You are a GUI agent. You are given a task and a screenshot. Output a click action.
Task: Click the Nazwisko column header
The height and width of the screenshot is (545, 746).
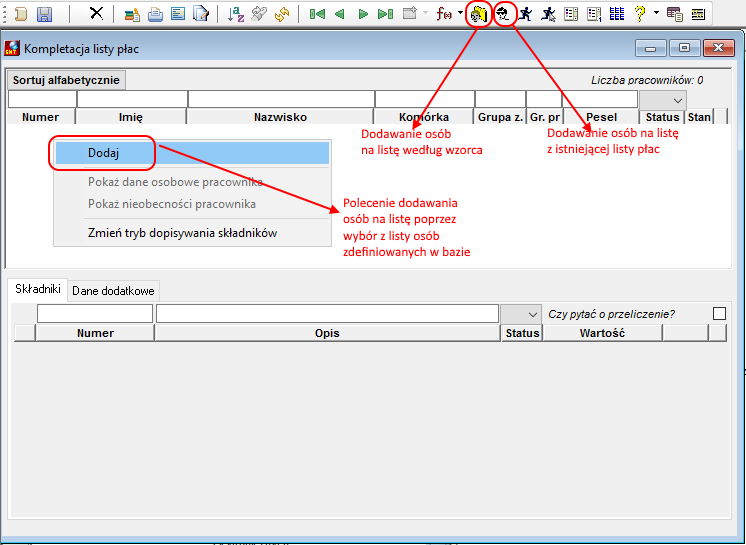(x=280, y=117)
